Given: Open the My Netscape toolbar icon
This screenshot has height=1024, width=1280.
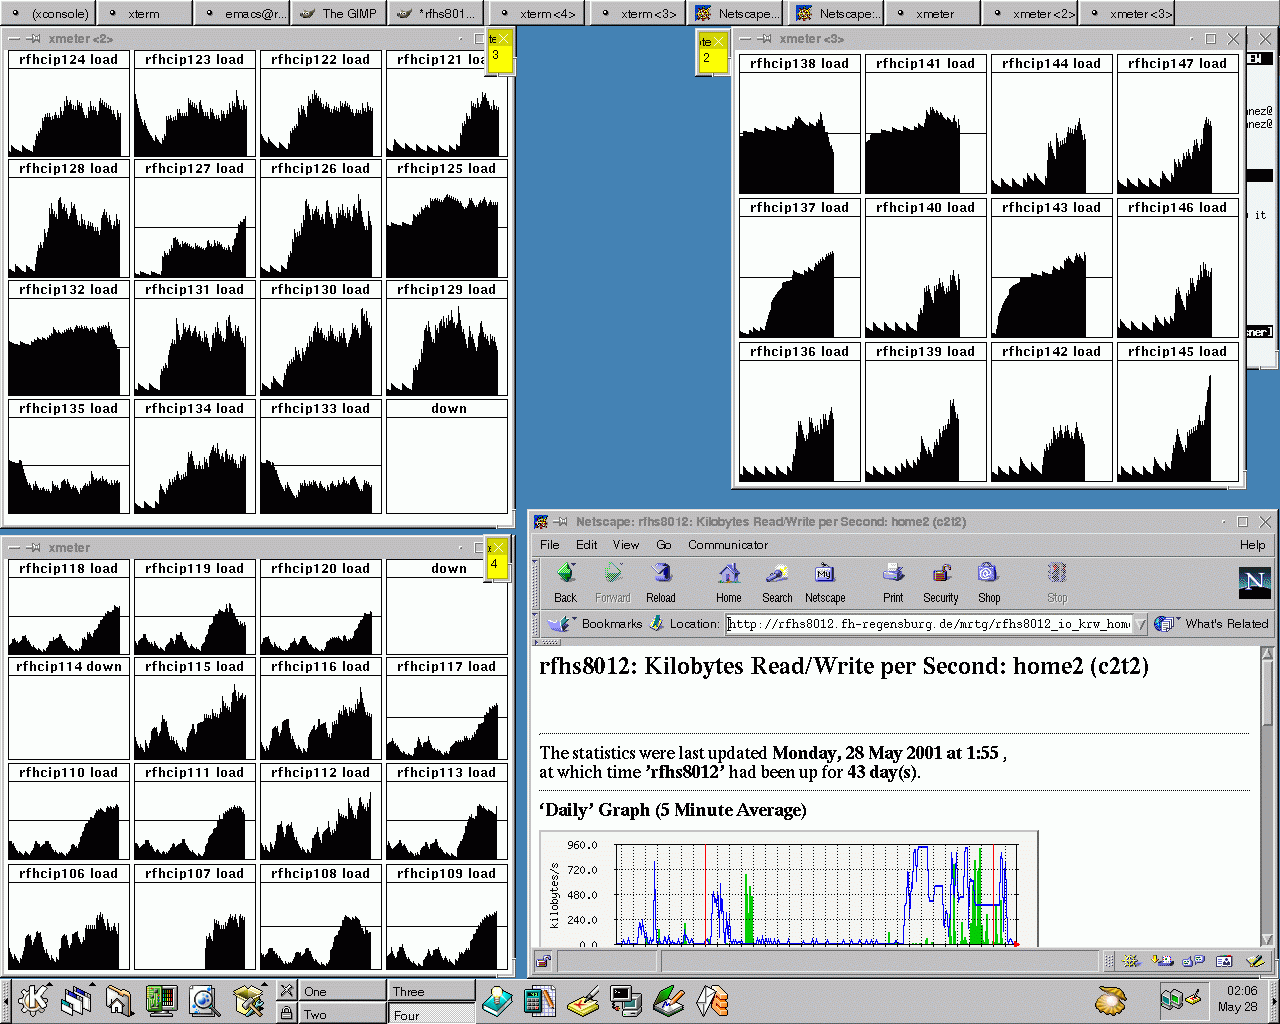Looking at the screenshot, I should click(825, 582).
